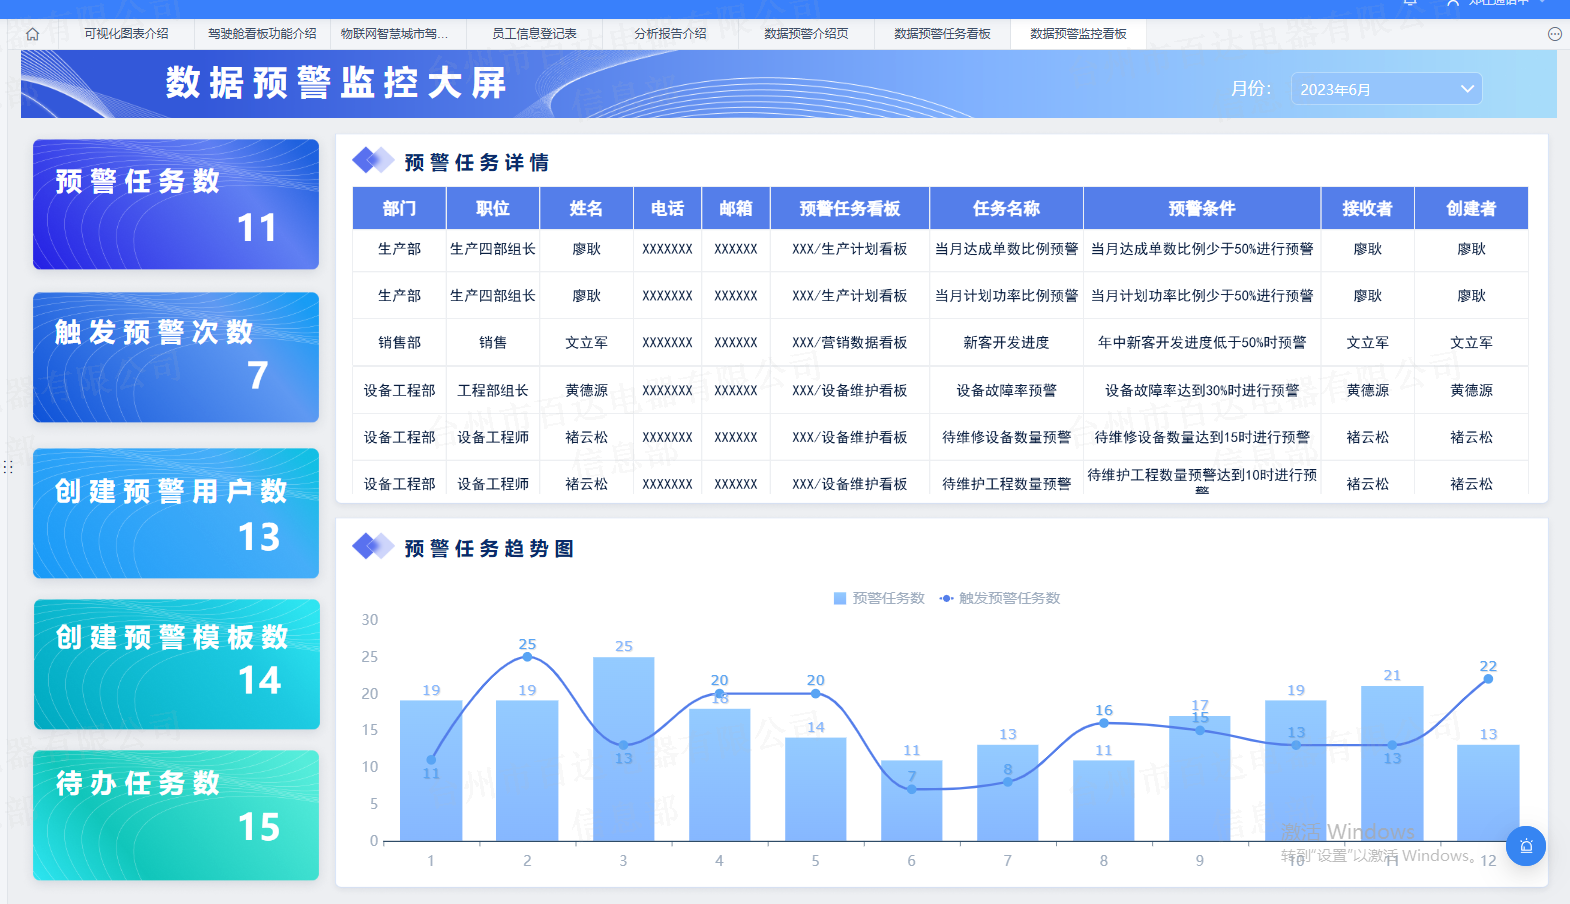Click the diamond icon beside 预警任务趋势图
Image resolution: width=1570 pixels, height=904 pixels.
pos(373,547)
